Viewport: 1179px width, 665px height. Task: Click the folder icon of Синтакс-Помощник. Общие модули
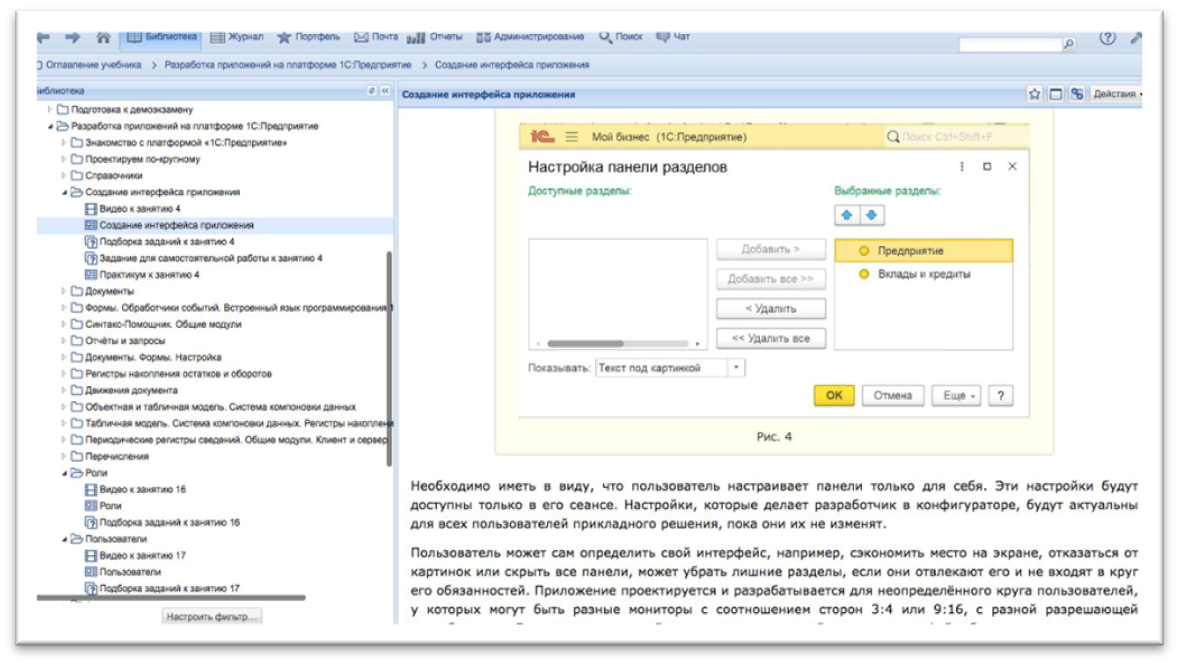[x=77, y=324]
